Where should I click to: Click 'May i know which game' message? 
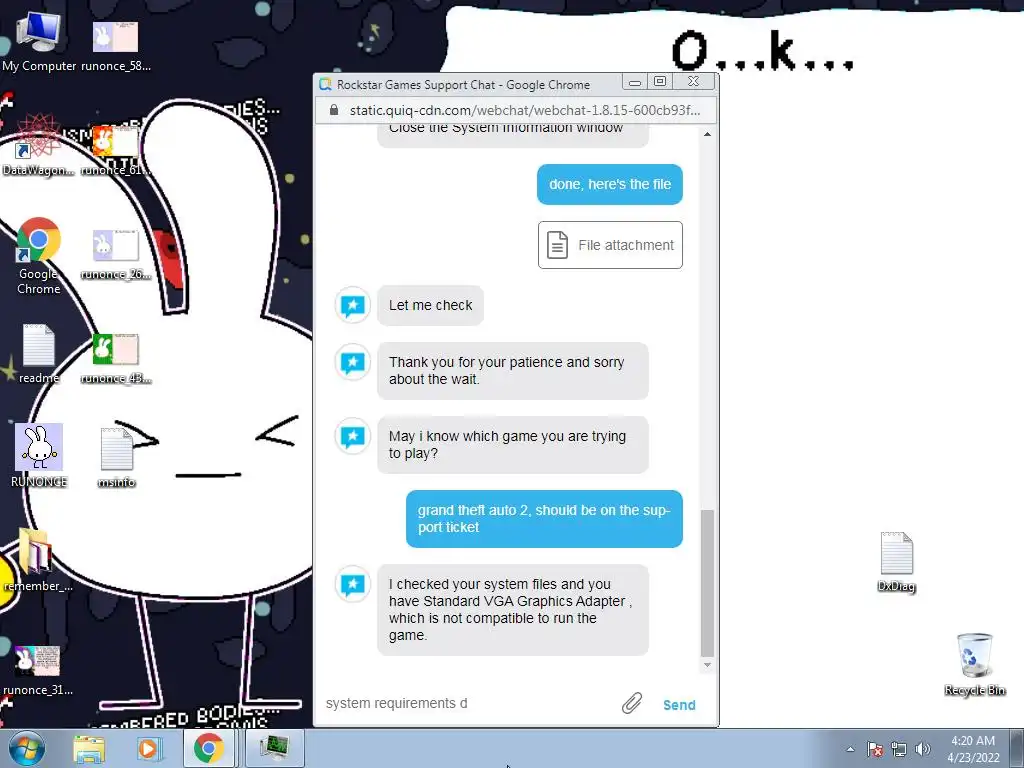pyautogui.click(x=513, y=445)
